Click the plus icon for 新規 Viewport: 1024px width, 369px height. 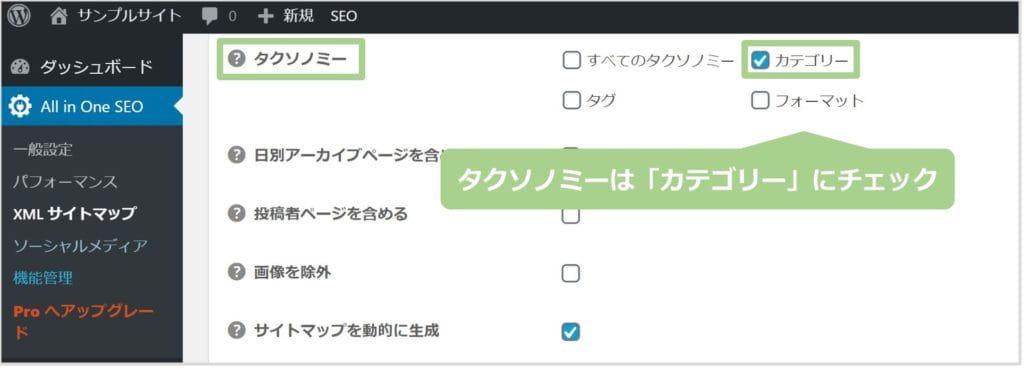[265, 17]
